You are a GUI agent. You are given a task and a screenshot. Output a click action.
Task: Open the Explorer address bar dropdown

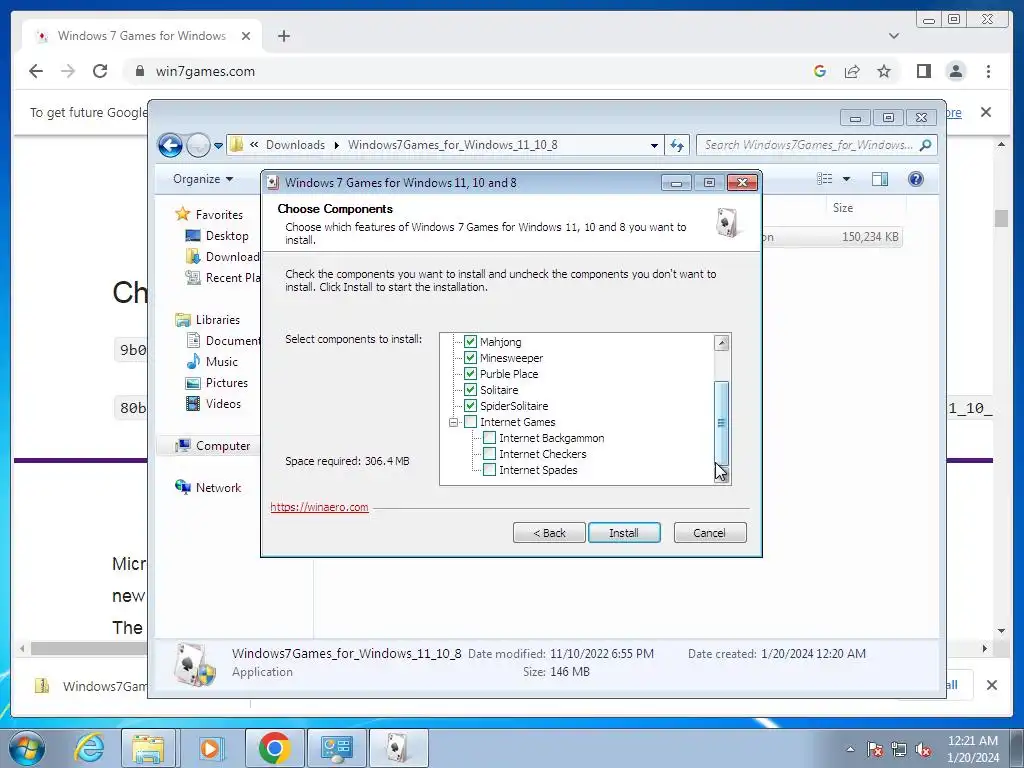tap(654, 146)
